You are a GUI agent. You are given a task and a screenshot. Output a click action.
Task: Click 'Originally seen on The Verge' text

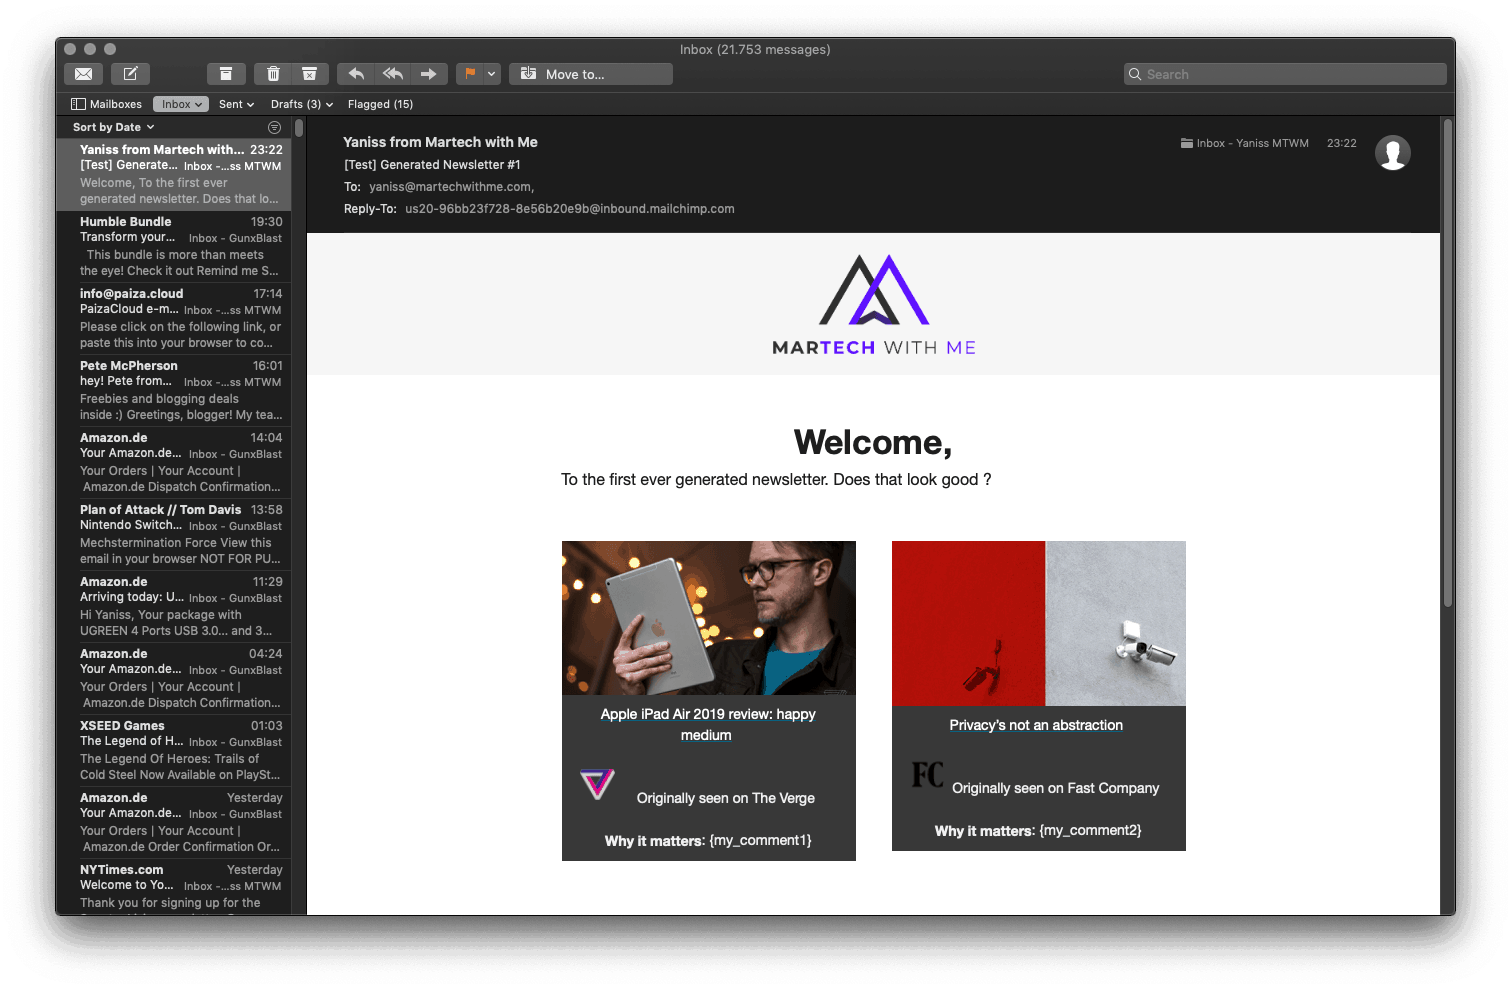point(726,798)
